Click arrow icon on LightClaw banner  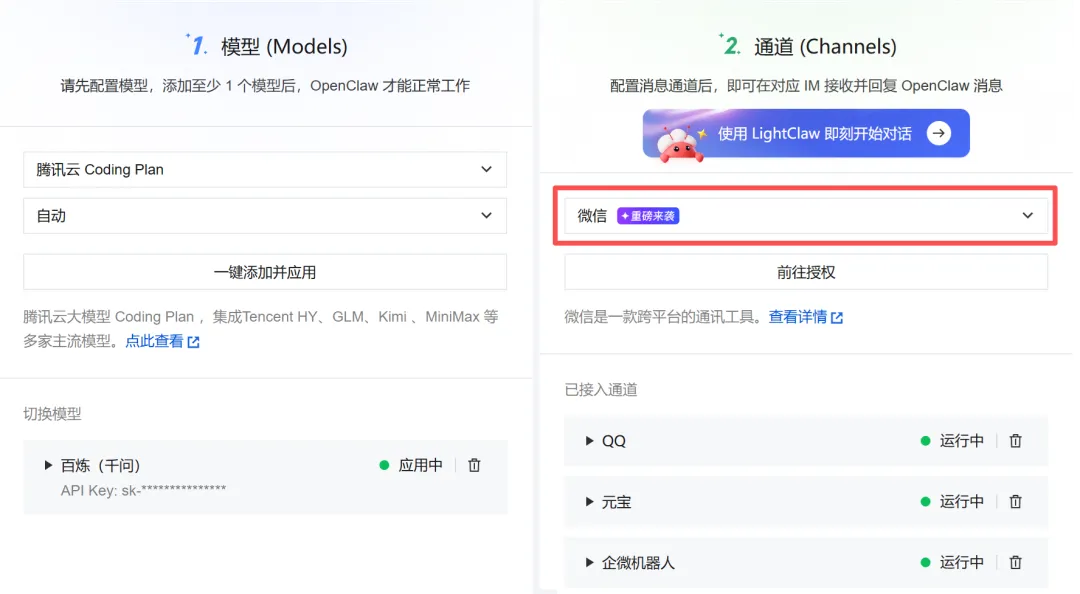click(939, 133)
